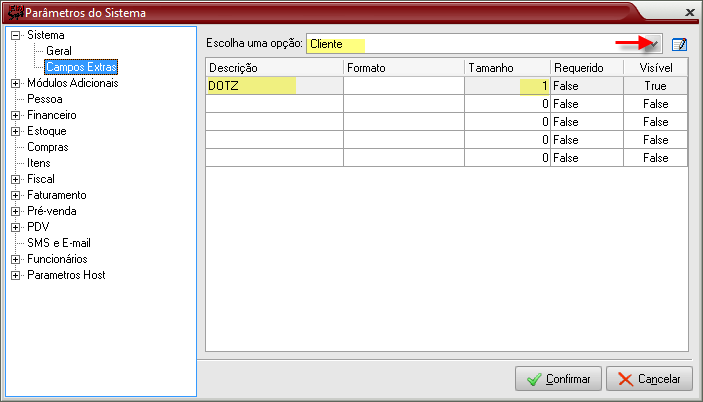The height and width of the screenshot is (402, 703).
Task: Select Parametros Host label in tree
Action: (66, 275)
